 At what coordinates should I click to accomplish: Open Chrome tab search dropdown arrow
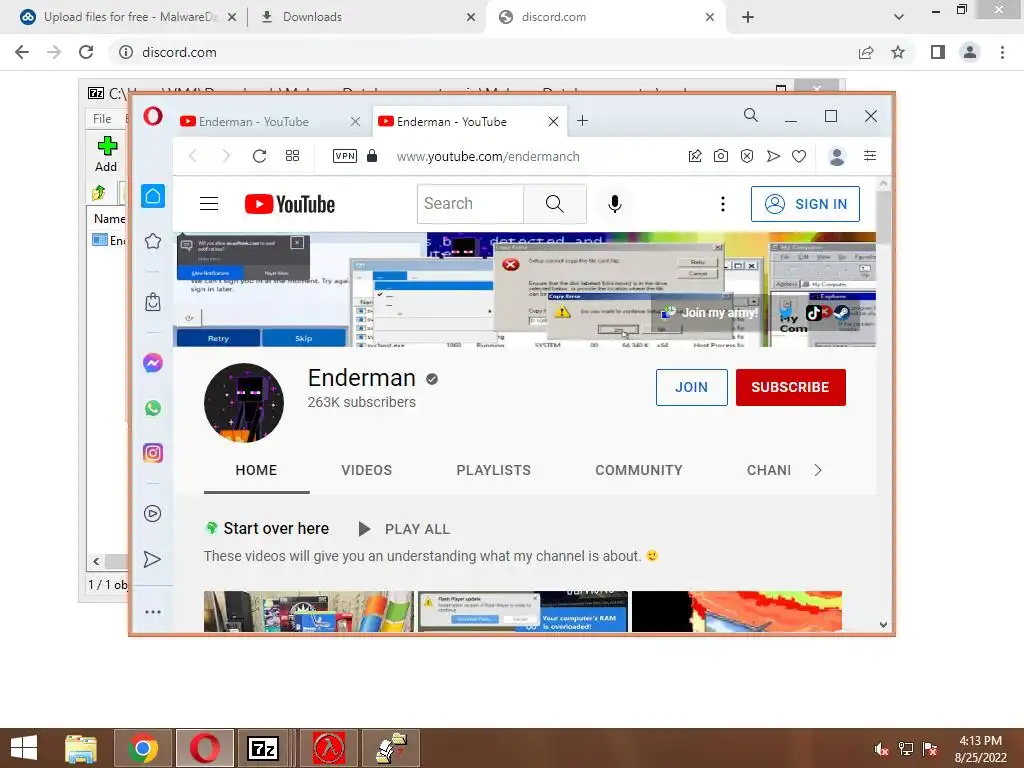pyautogui.click(x=899, y=18)
